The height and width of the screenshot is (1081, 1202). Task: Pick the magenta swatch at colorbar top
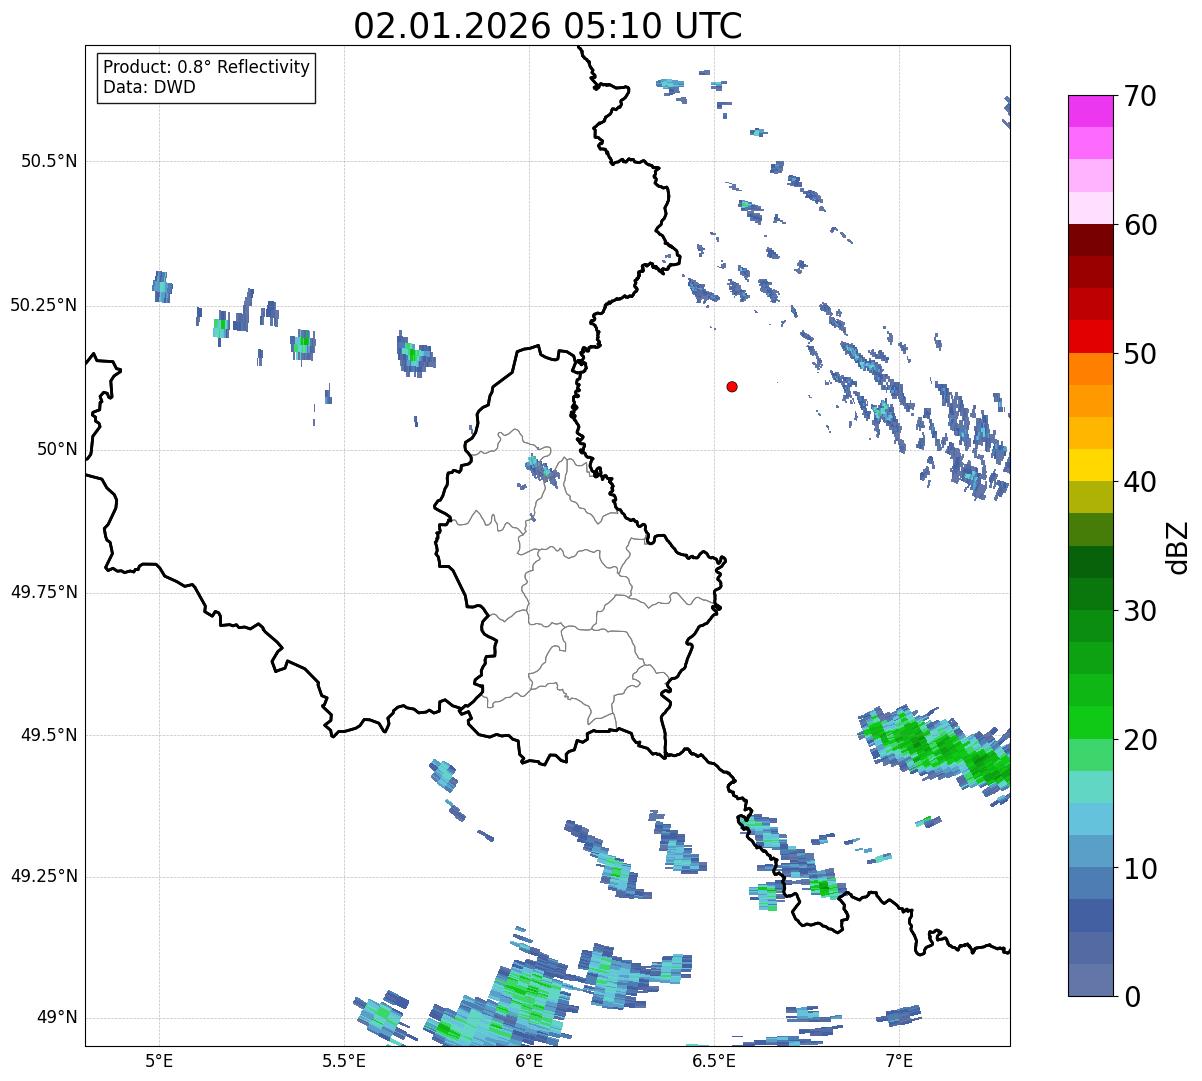point(1090,111)
